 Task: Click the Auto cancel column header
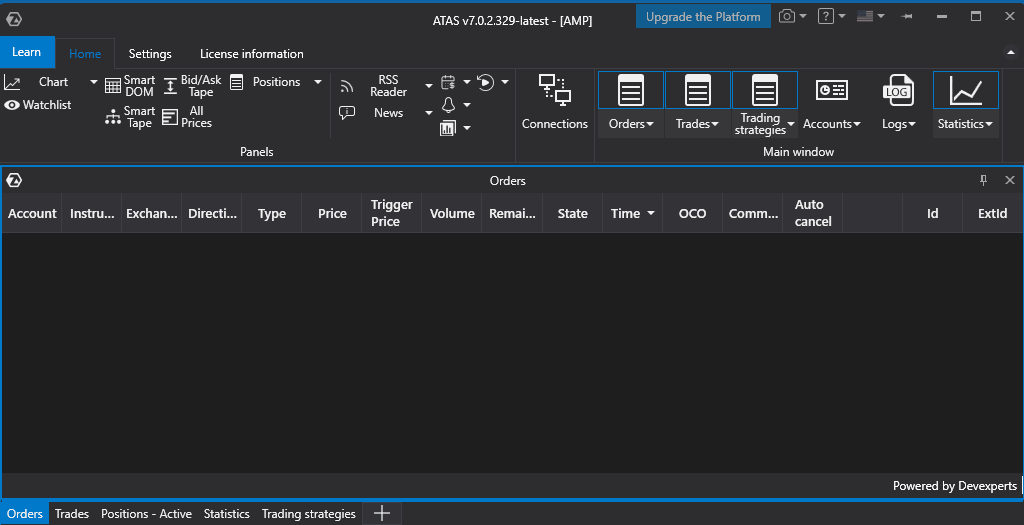click(x=812, y=213)
